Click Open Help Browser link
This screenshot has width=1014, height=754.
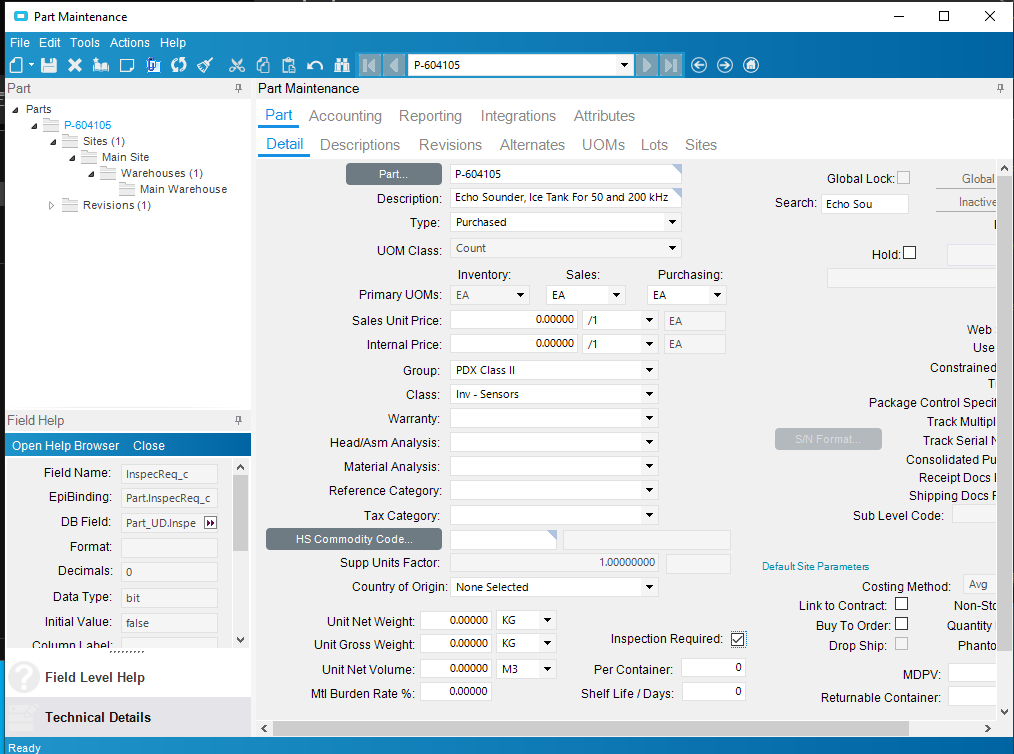[x=65, y=446]
